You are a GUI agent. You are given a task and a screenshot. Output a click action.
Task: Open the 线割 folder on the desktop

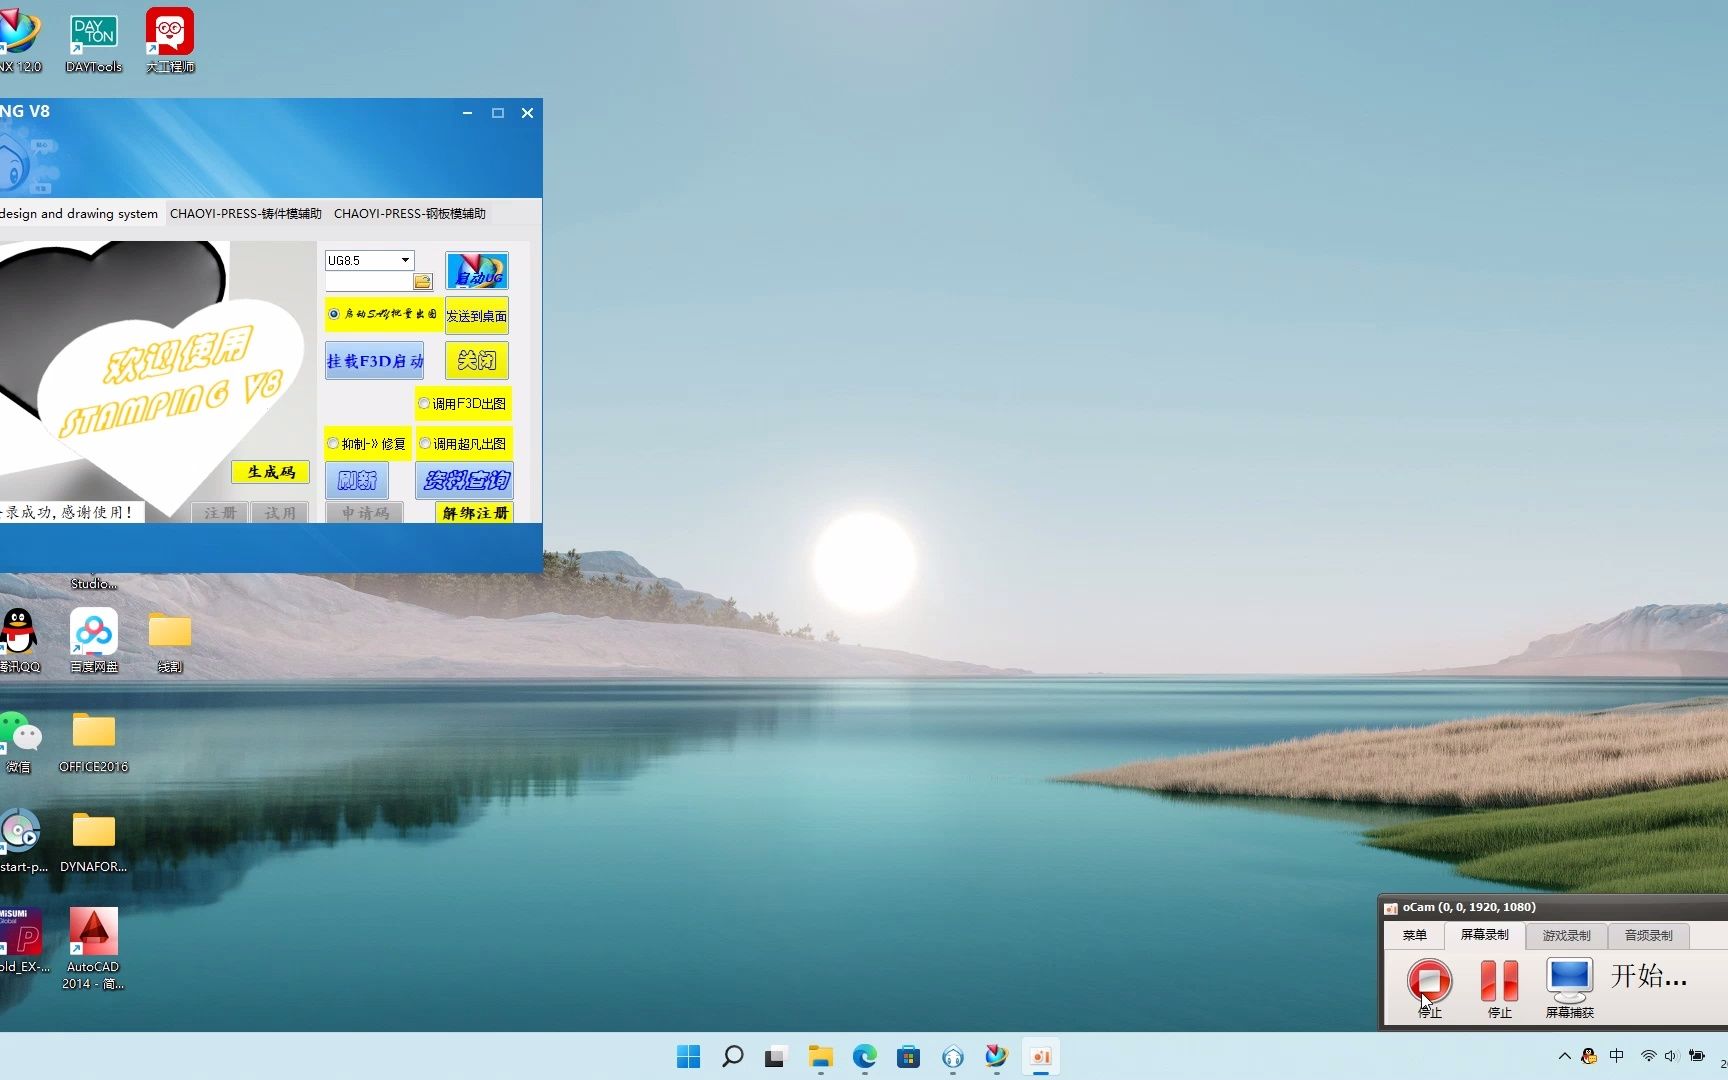[170, 640]
